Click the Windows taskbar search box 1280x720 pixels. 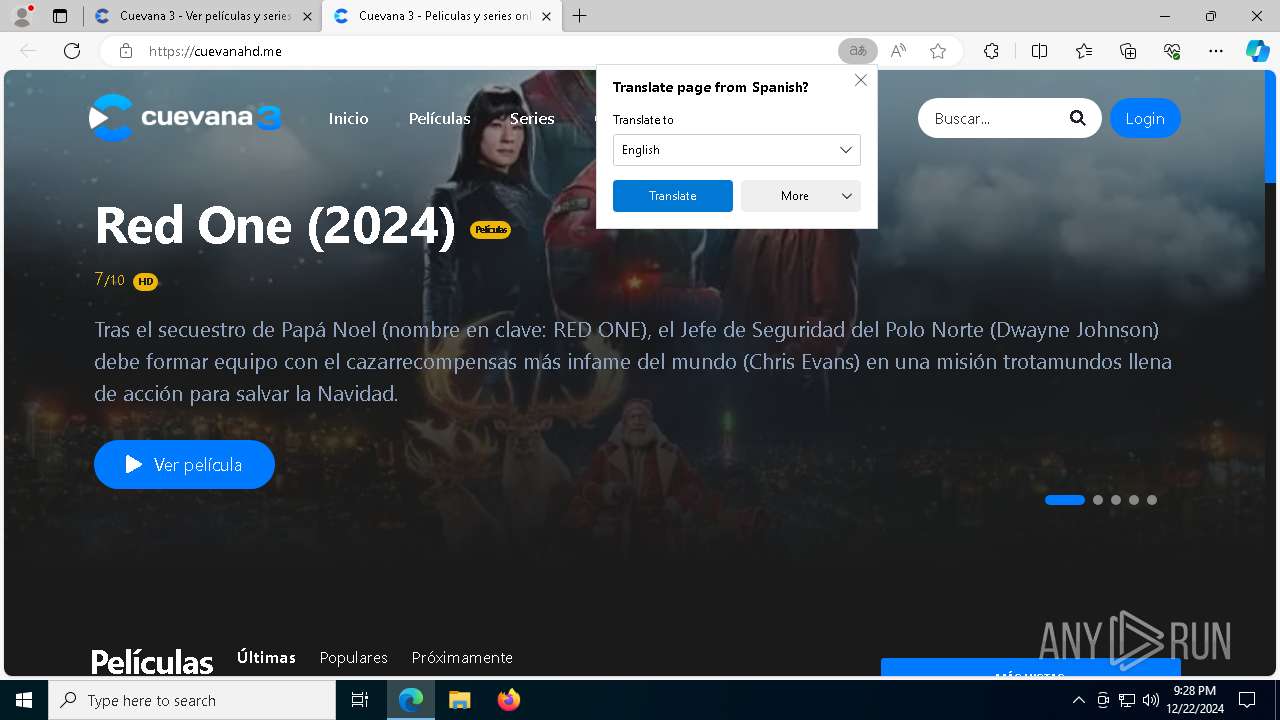pyautogui.click(x=192, y=700)
